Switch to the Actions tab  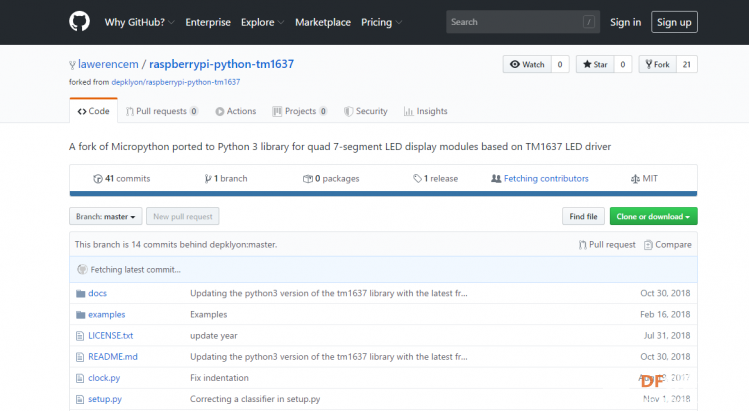click(x=235, y=111)
